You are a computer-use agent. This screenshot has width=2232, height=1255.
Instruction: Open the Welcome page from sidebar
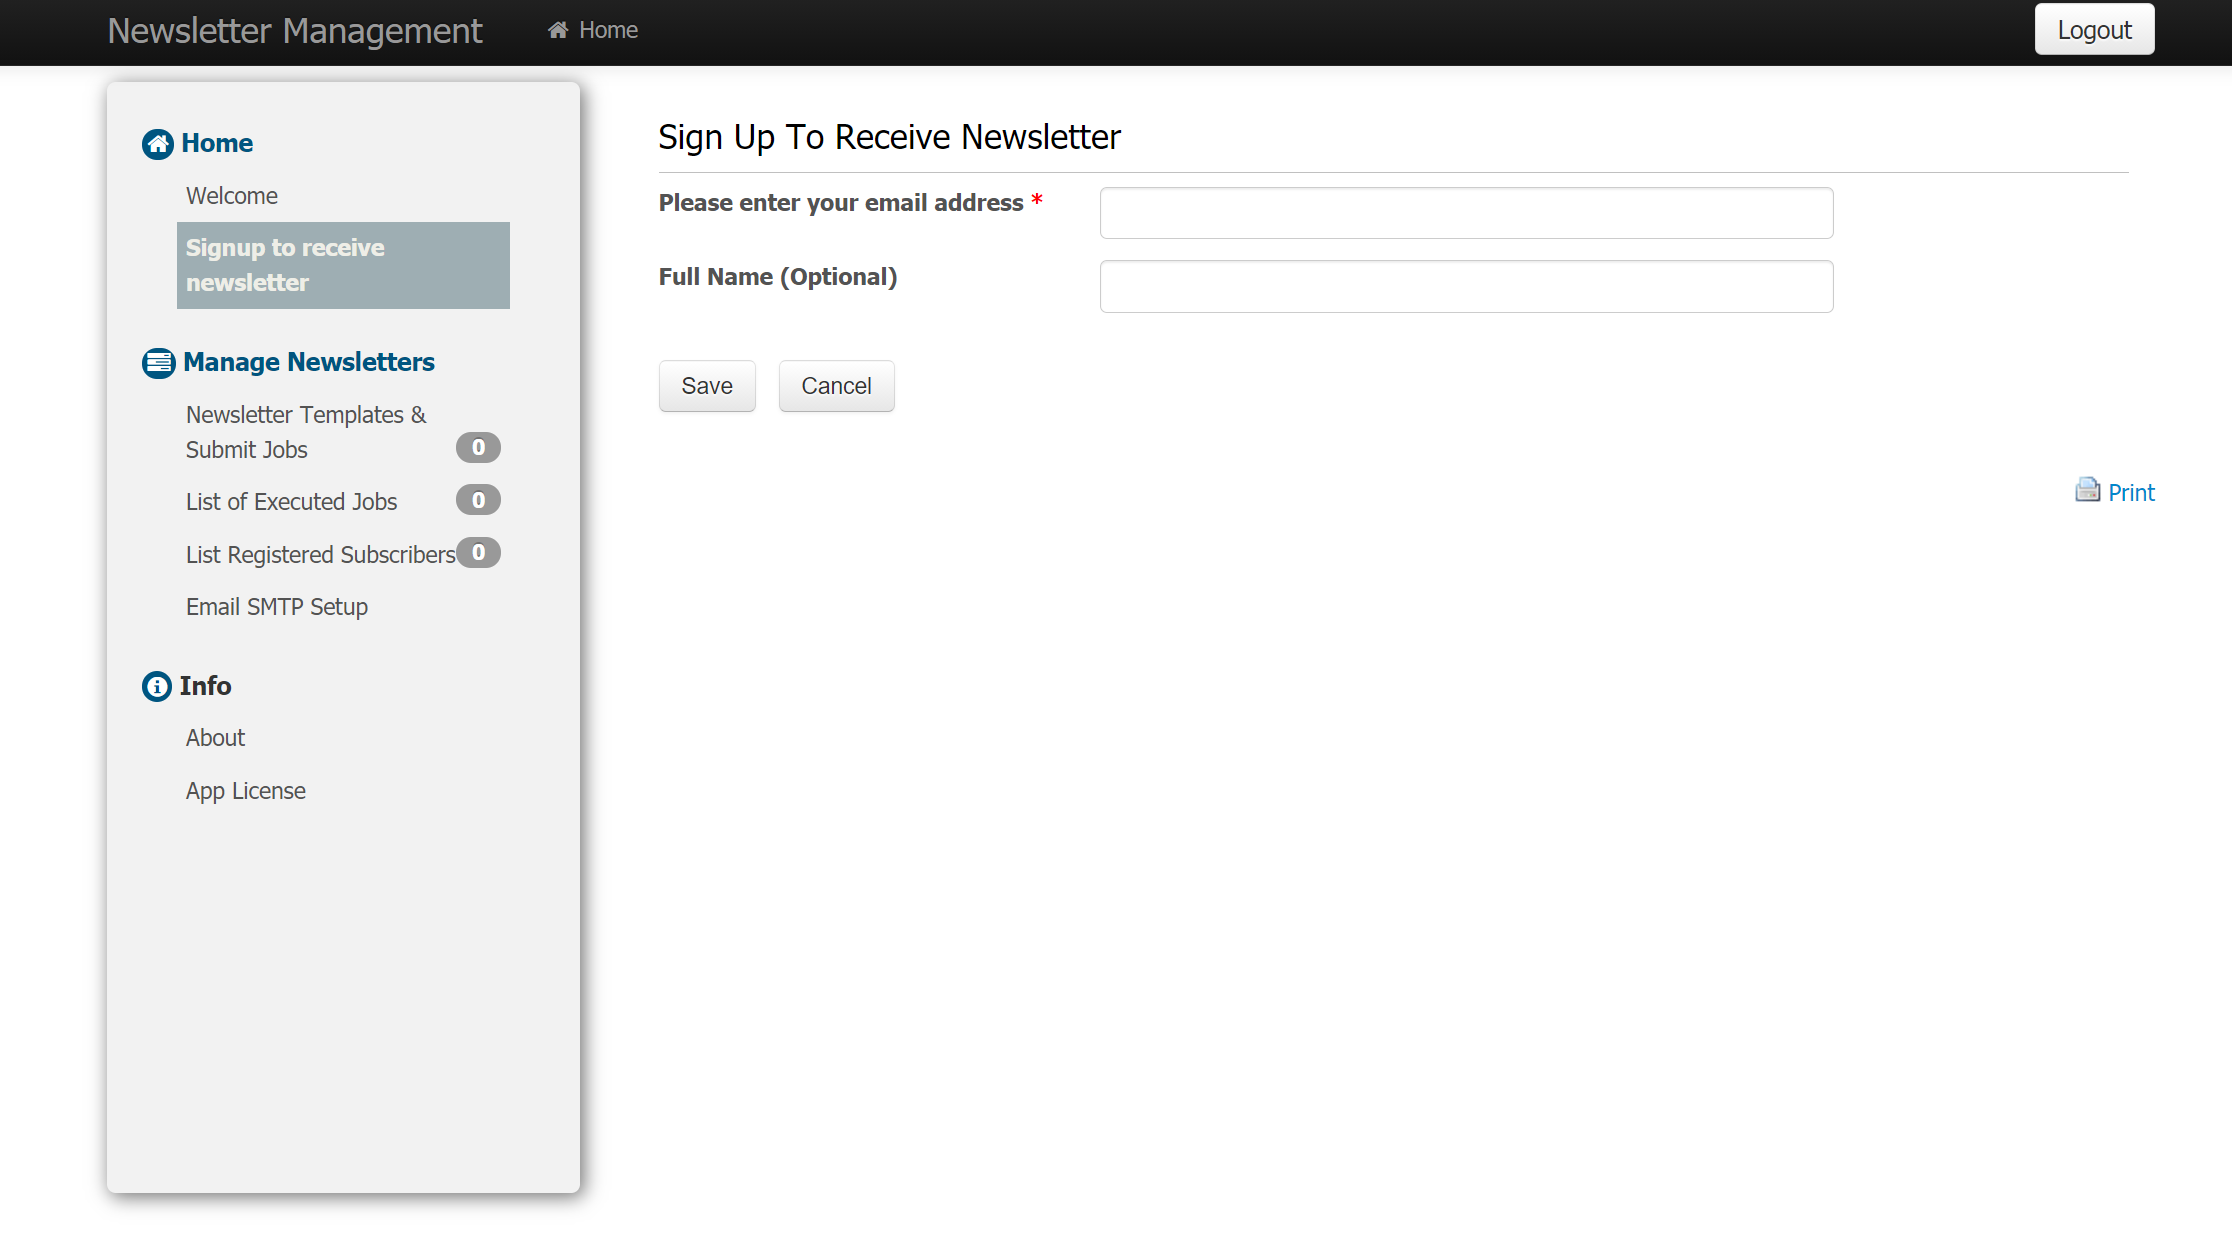click(232, 196)
